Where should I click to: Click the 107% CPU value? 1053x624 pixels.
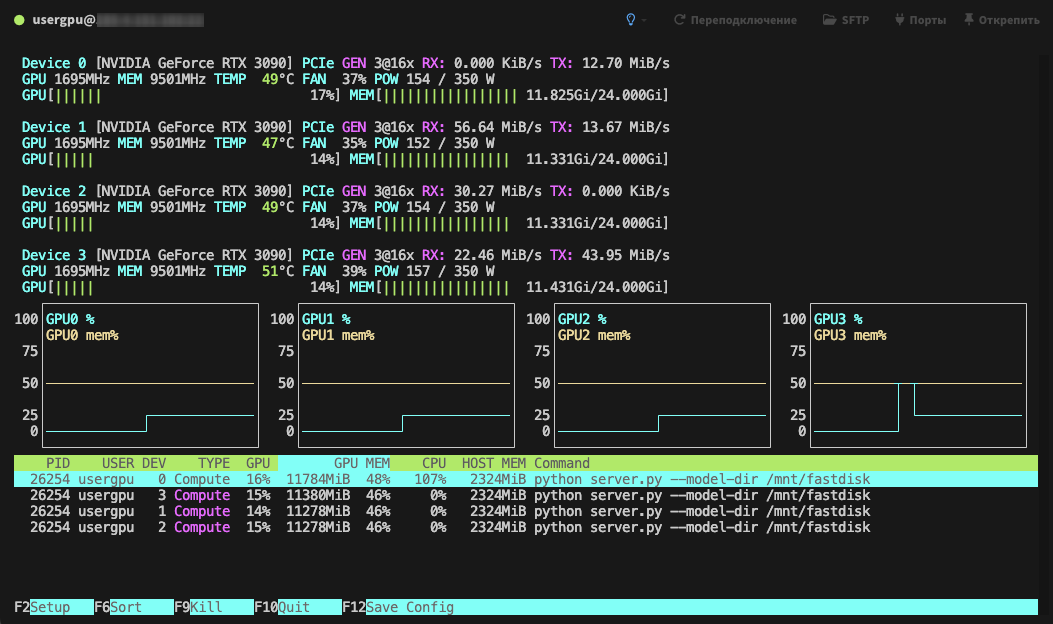click(x=430, y=480)
